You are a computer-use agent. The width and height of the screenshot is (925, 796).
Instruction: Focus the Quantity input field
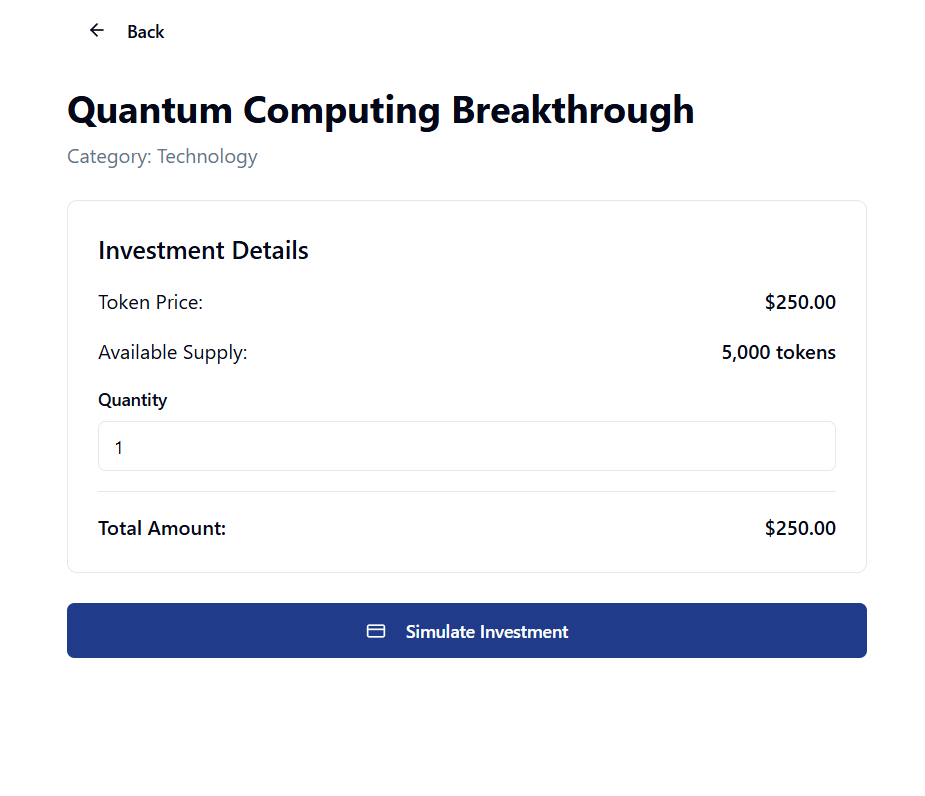[466, 446]
